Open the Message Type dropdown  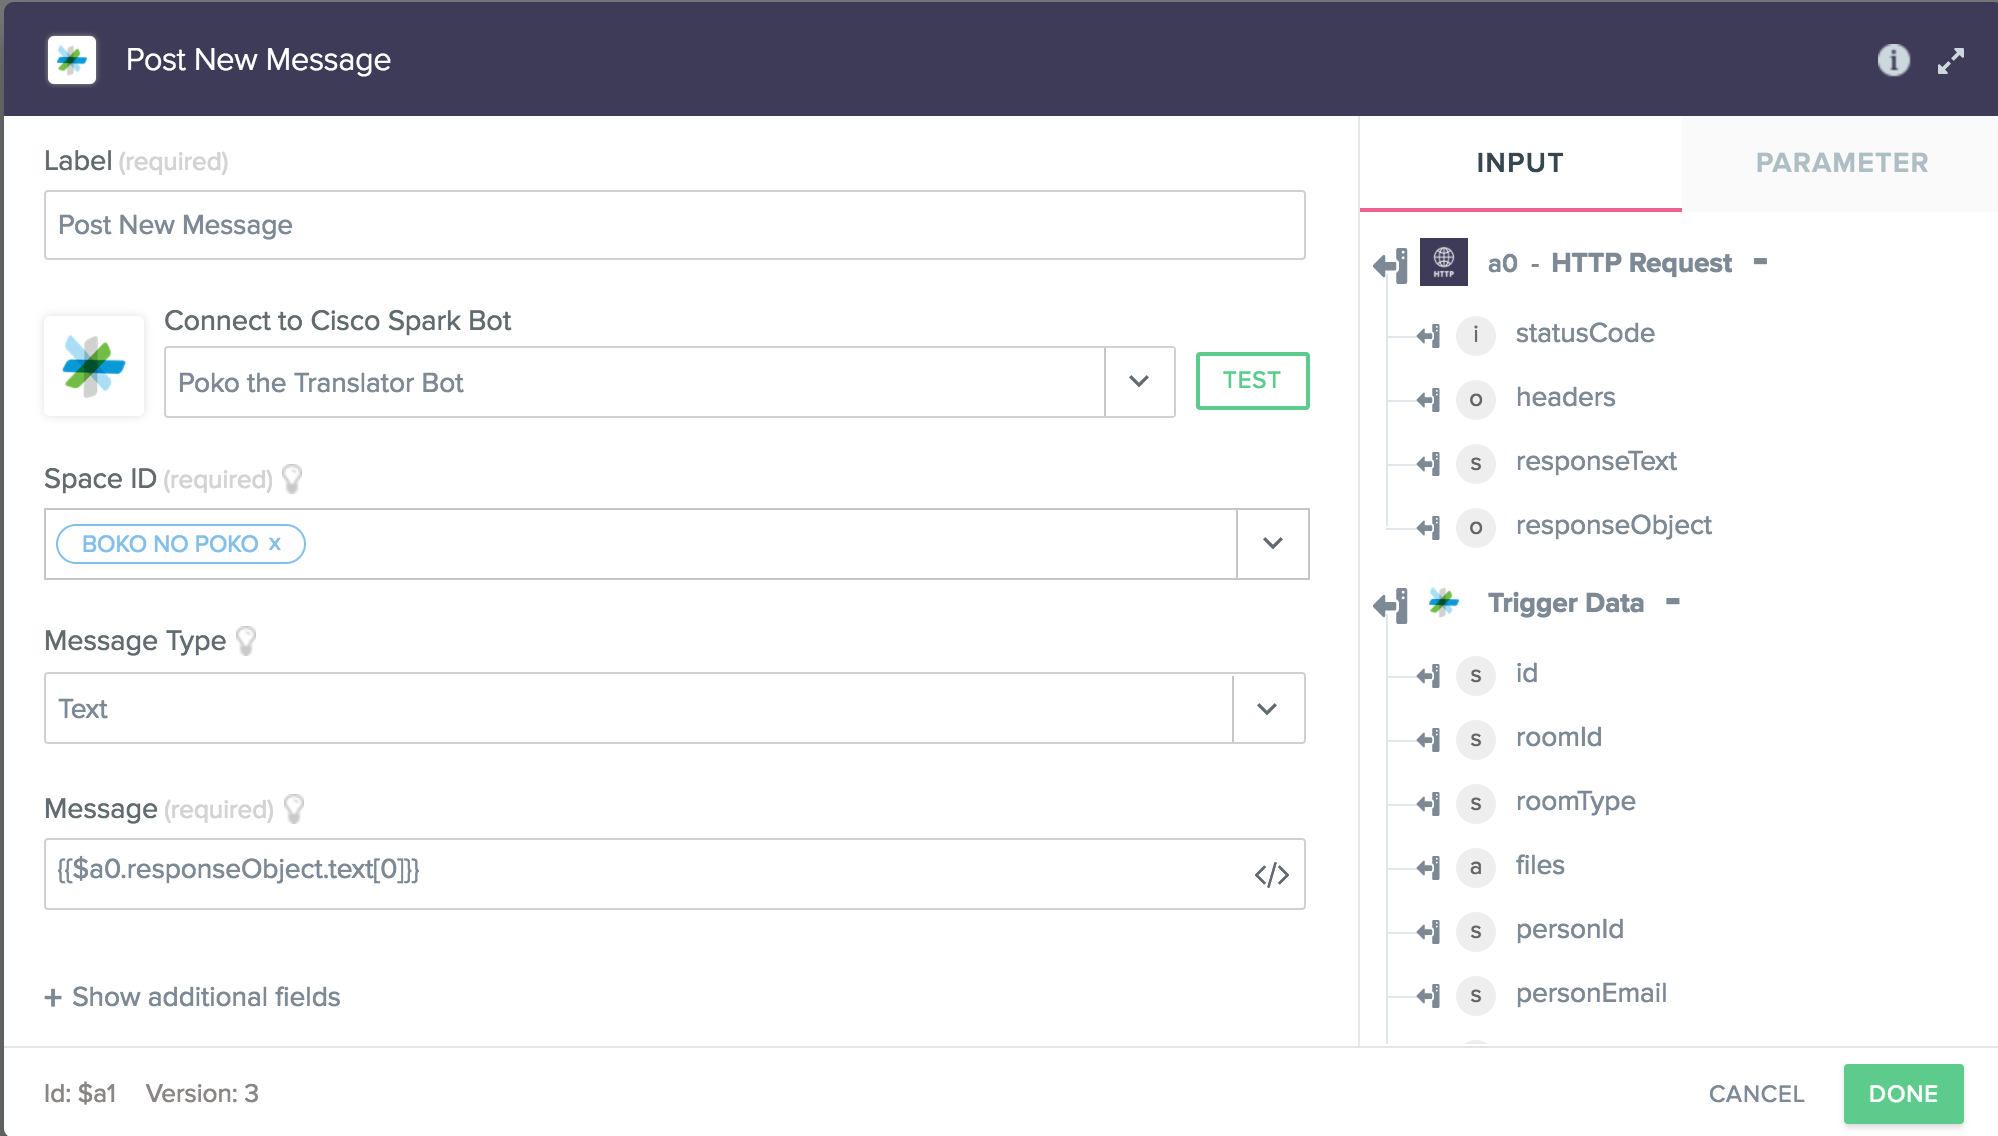tap(1267, 708)
